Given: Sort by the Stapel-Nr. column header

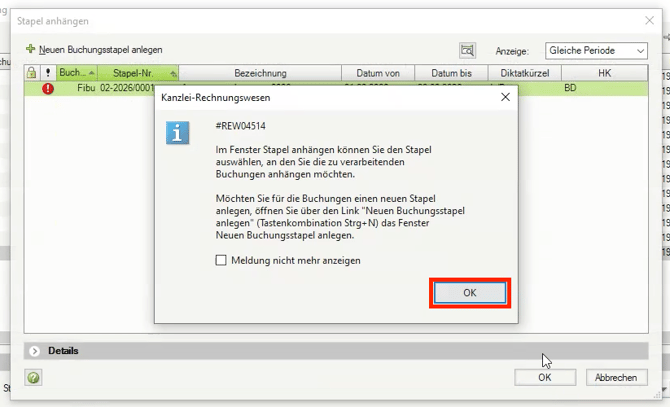Looking at the screenshot, I should [137, 73].
